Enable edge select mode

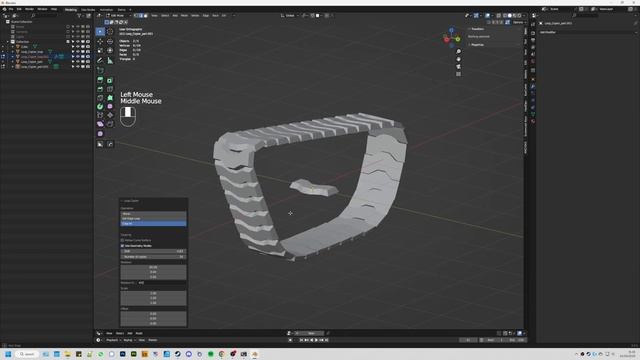point(141,16)
